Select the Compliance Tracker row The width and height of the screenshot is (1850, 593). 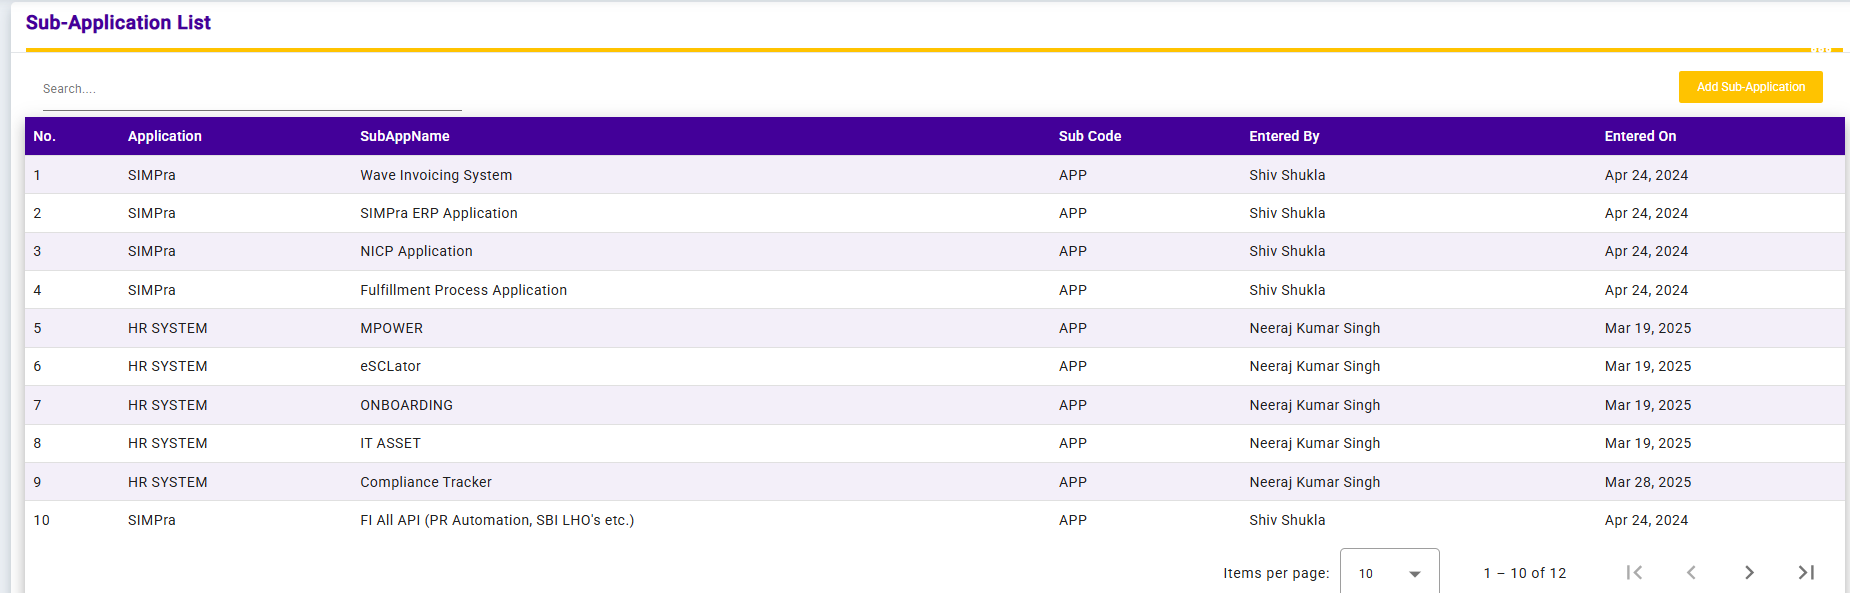(426, 482)
